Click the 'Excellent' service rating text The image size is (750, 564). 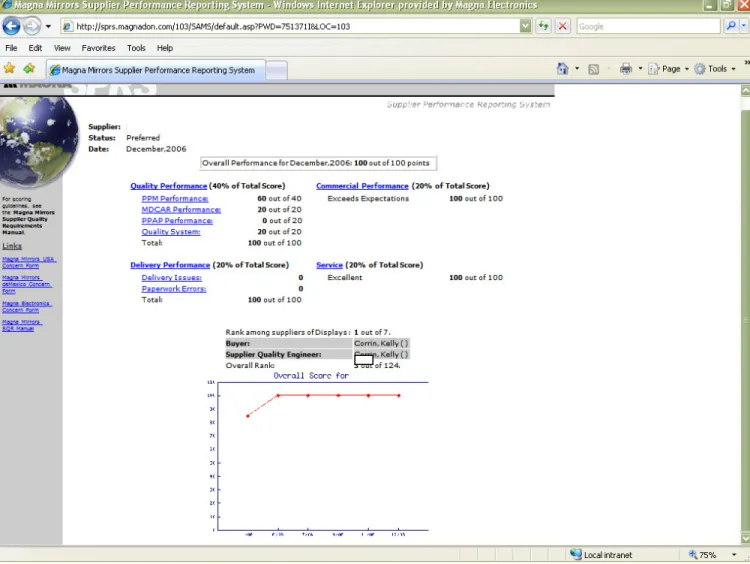(344, 277)
